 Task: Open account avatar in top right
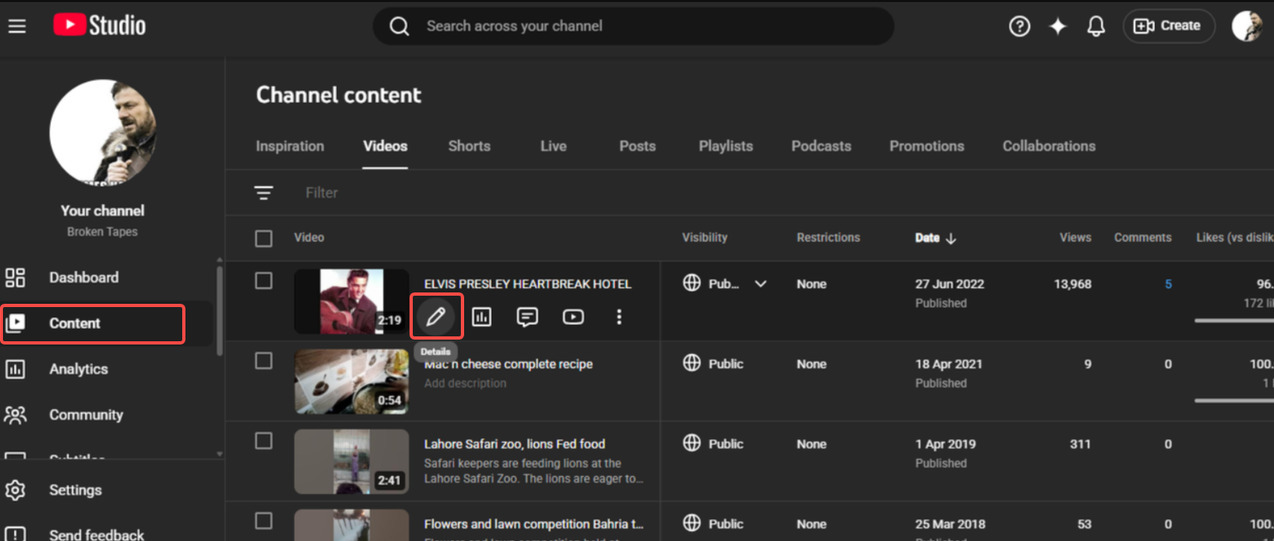coord(1247,26)
